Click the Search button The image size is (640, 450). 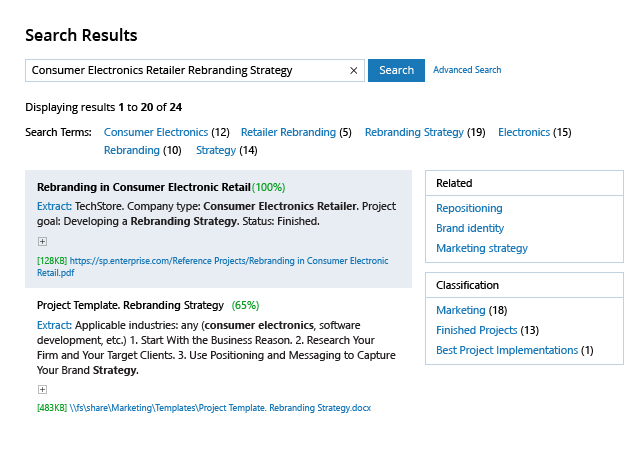[396, 71]
